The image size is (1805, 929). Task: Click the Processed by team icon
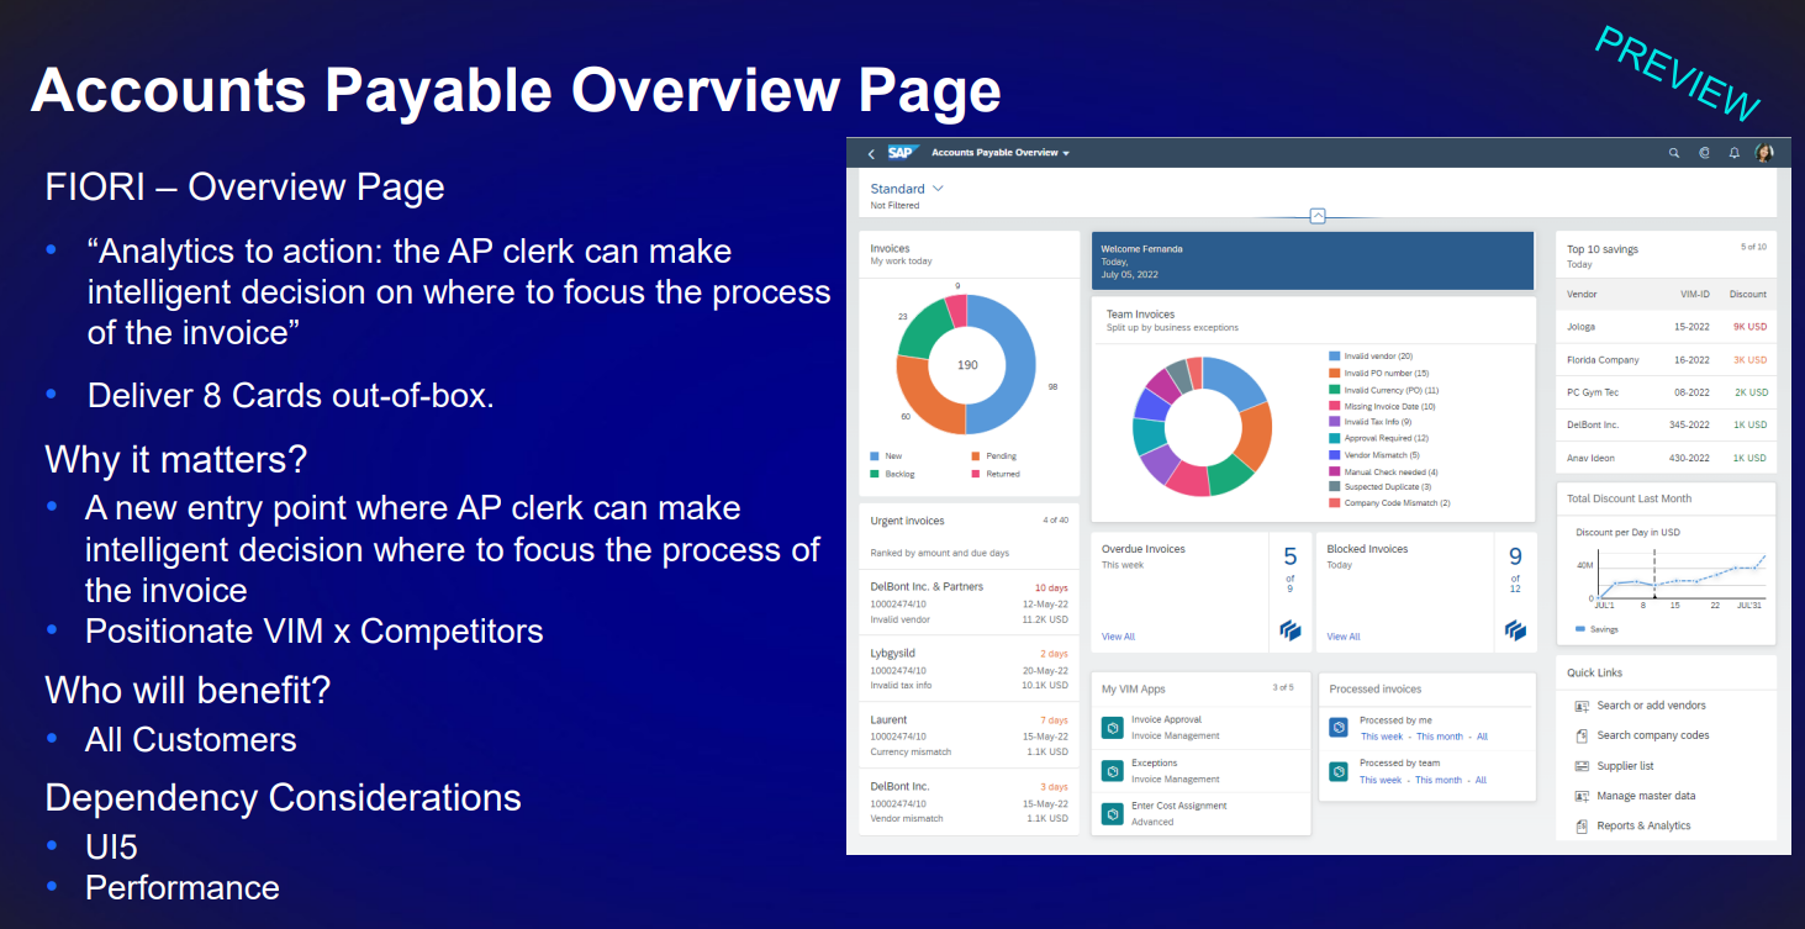coord(1338,771)
